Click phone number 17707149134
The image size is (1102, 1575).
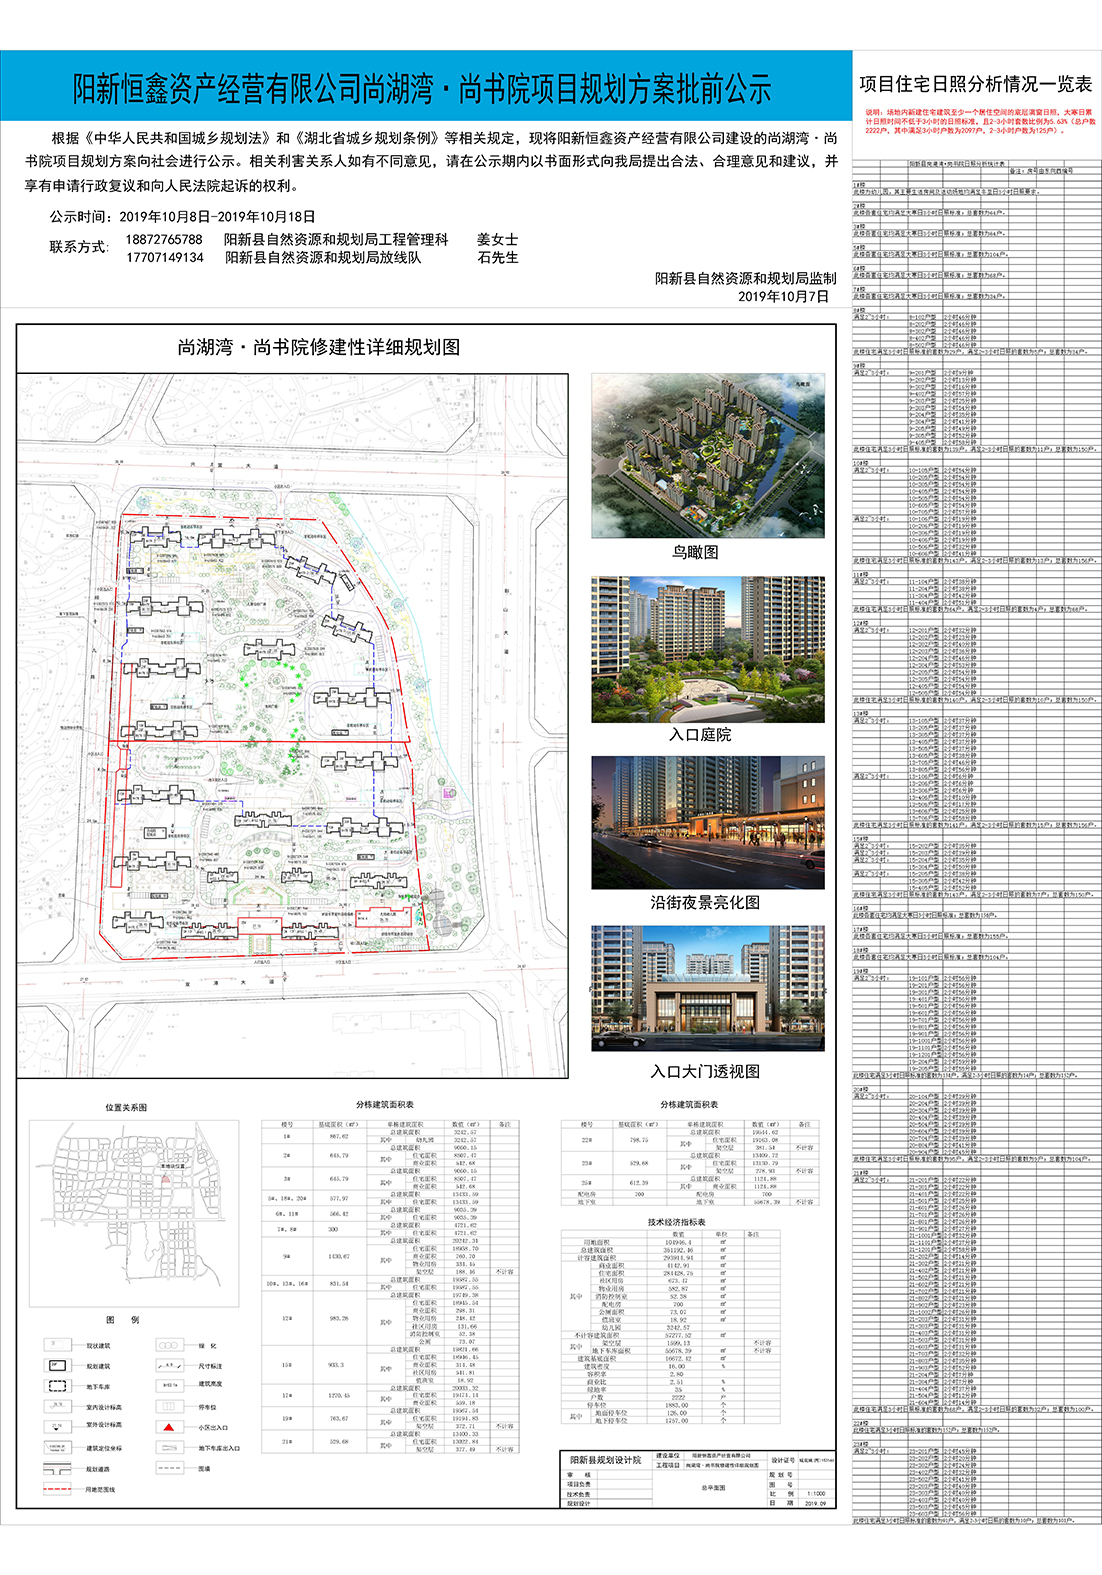coord(165,258)
